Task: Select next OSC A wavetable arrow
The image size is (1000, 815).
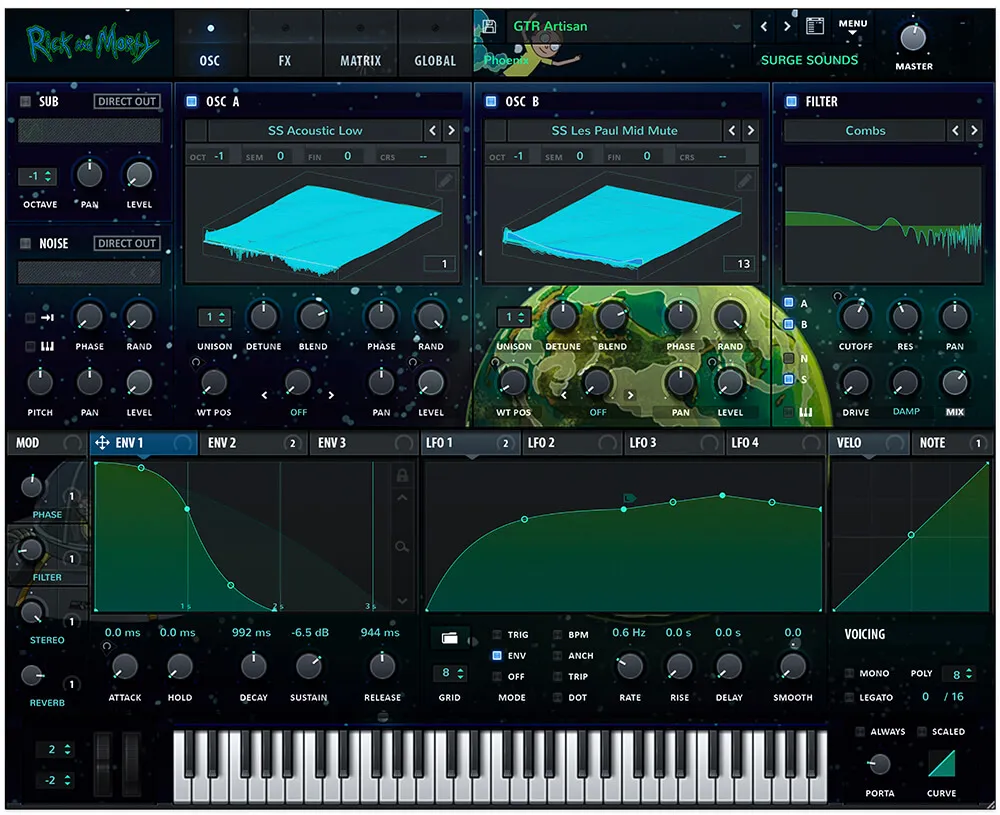Action: coord(452,131)
